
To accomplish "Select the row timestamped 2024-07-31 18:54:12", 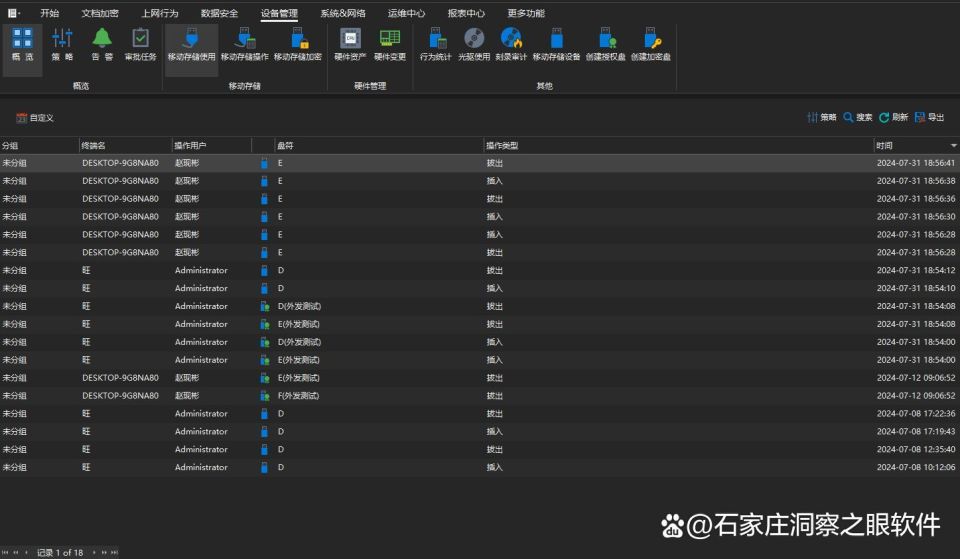I will click(480, 270).
